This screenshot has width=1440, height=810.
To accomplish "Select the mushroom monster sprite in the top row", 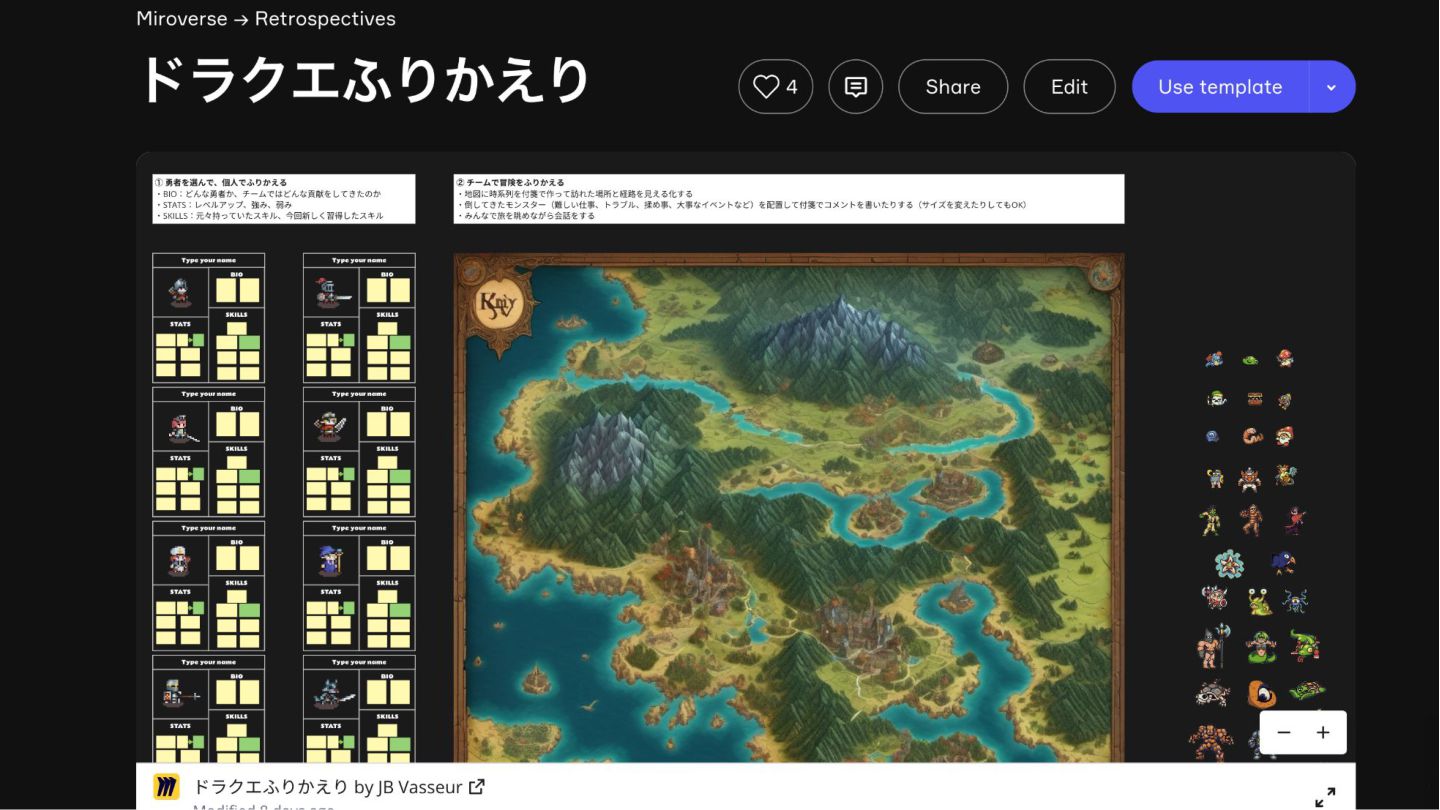I will 1286,358.
